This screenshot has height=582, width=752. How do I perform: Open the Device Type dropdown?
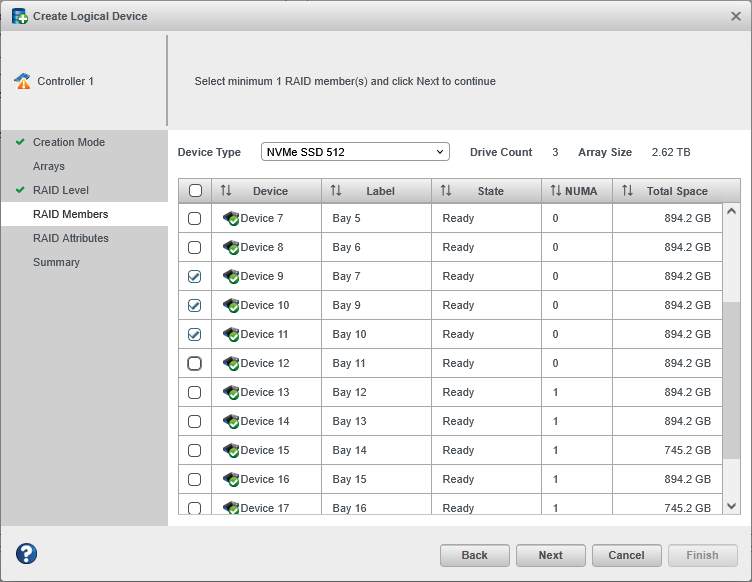pyautogui.click(x=355, y=152)
